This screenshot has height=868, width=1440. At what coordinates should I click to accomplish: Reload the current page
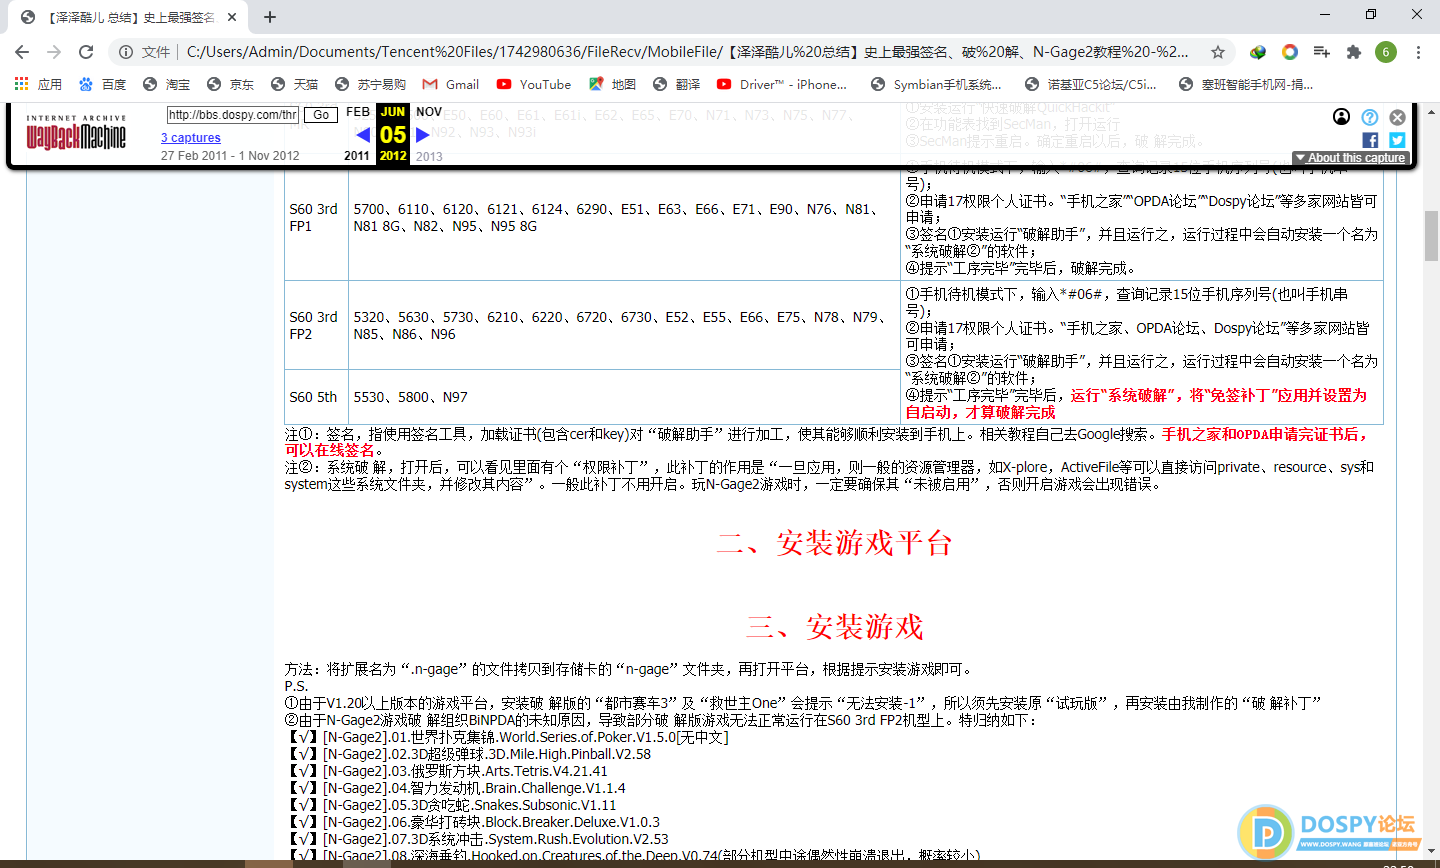pyautogui.click(x=86, y=52)
